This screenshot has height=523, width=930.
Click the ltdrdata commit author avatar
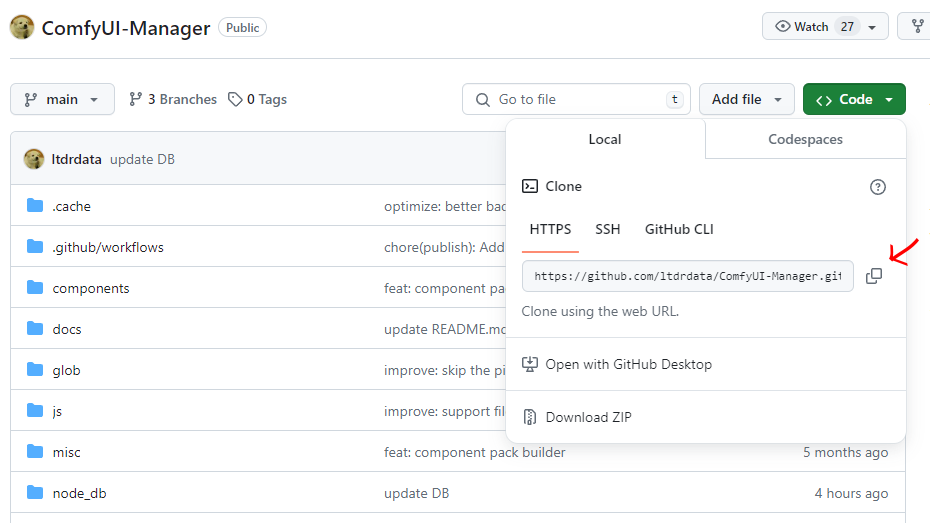click(x=34, y=159)
